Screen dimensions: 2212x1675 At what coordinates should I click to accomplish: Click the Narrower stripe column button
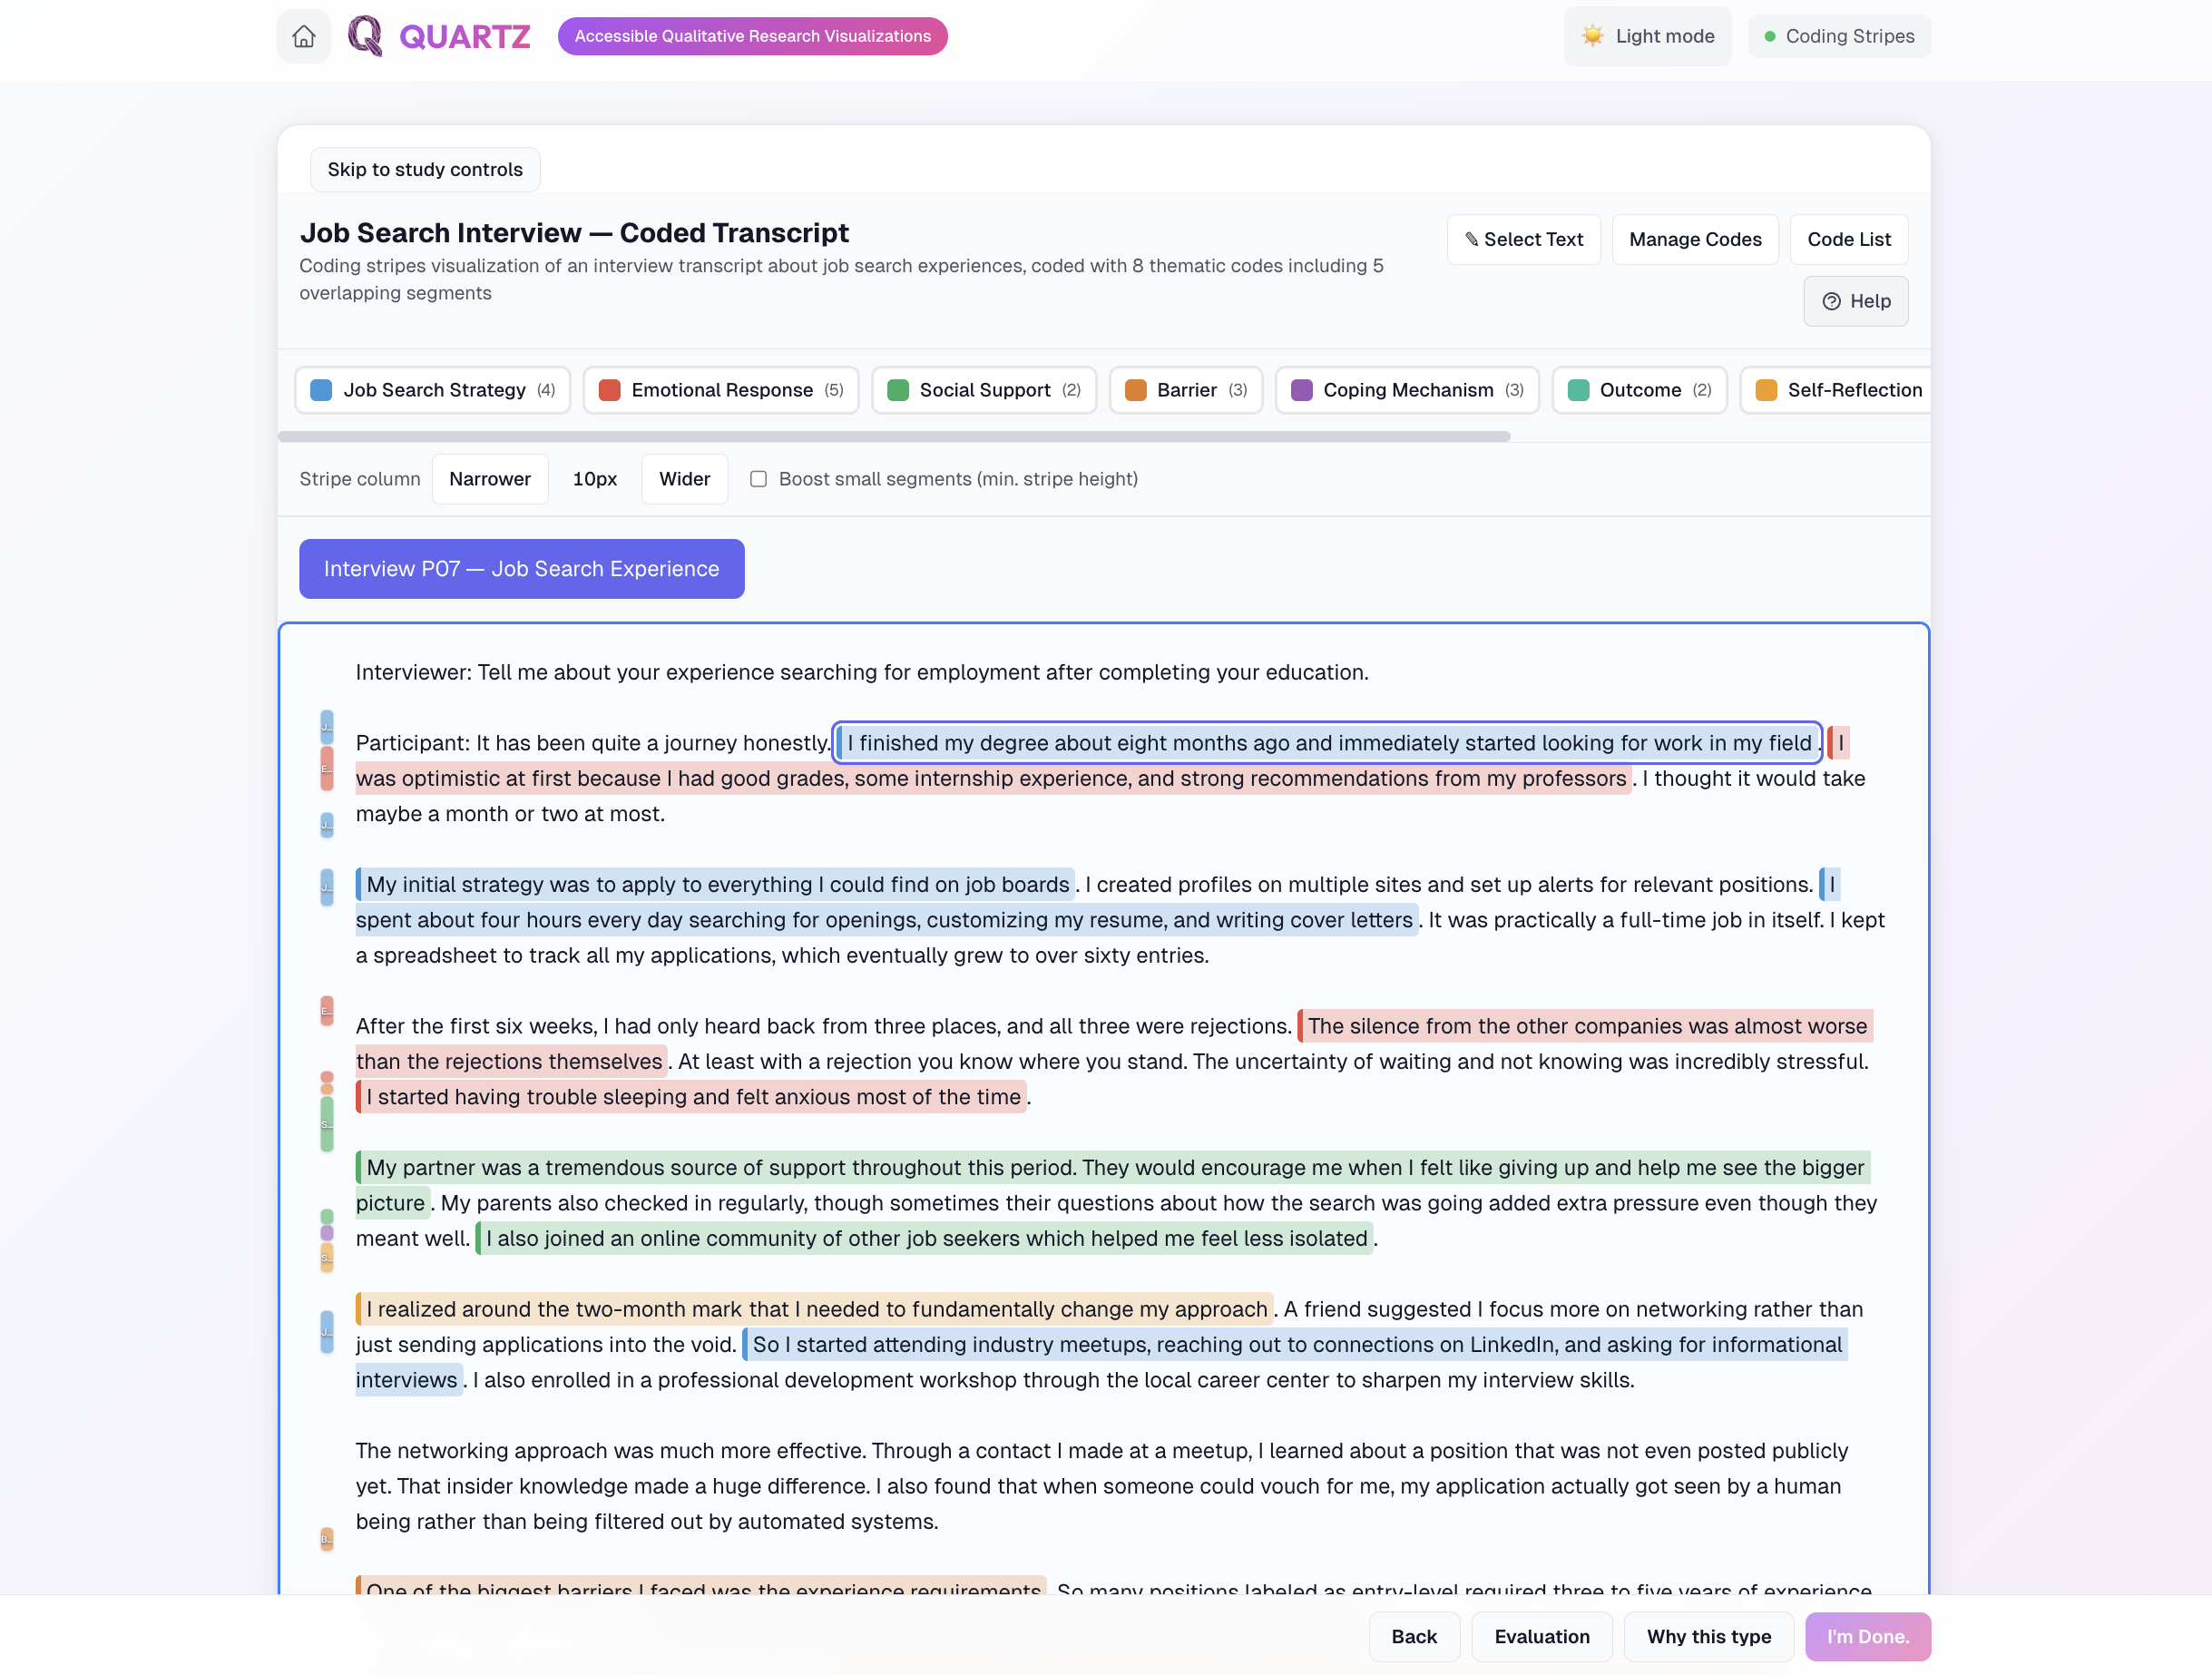[x=490, y=479]
